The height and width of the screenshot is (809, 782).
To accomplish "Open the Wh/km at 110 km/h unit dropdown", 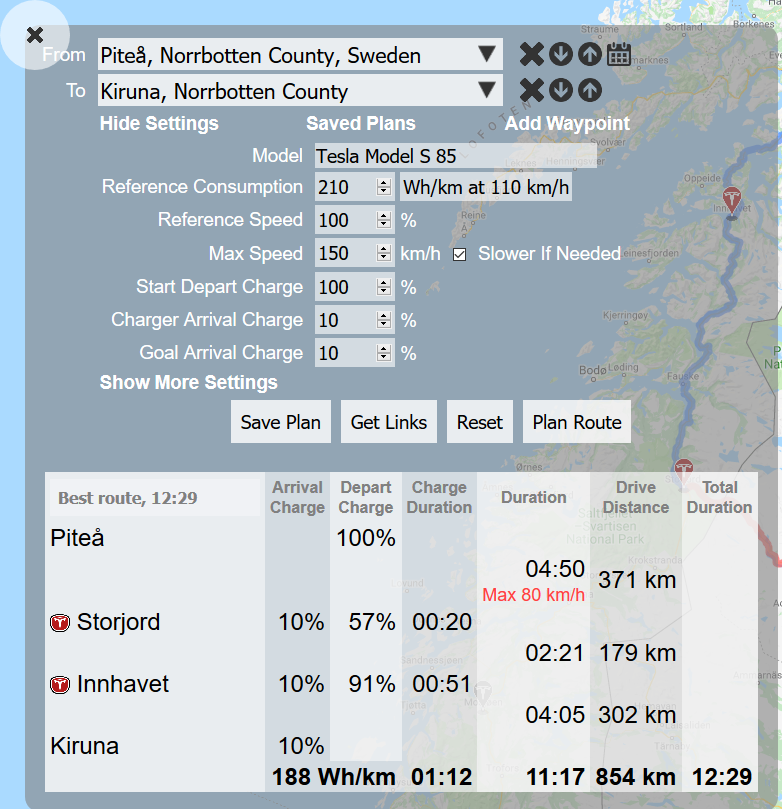I will [486, 187].
